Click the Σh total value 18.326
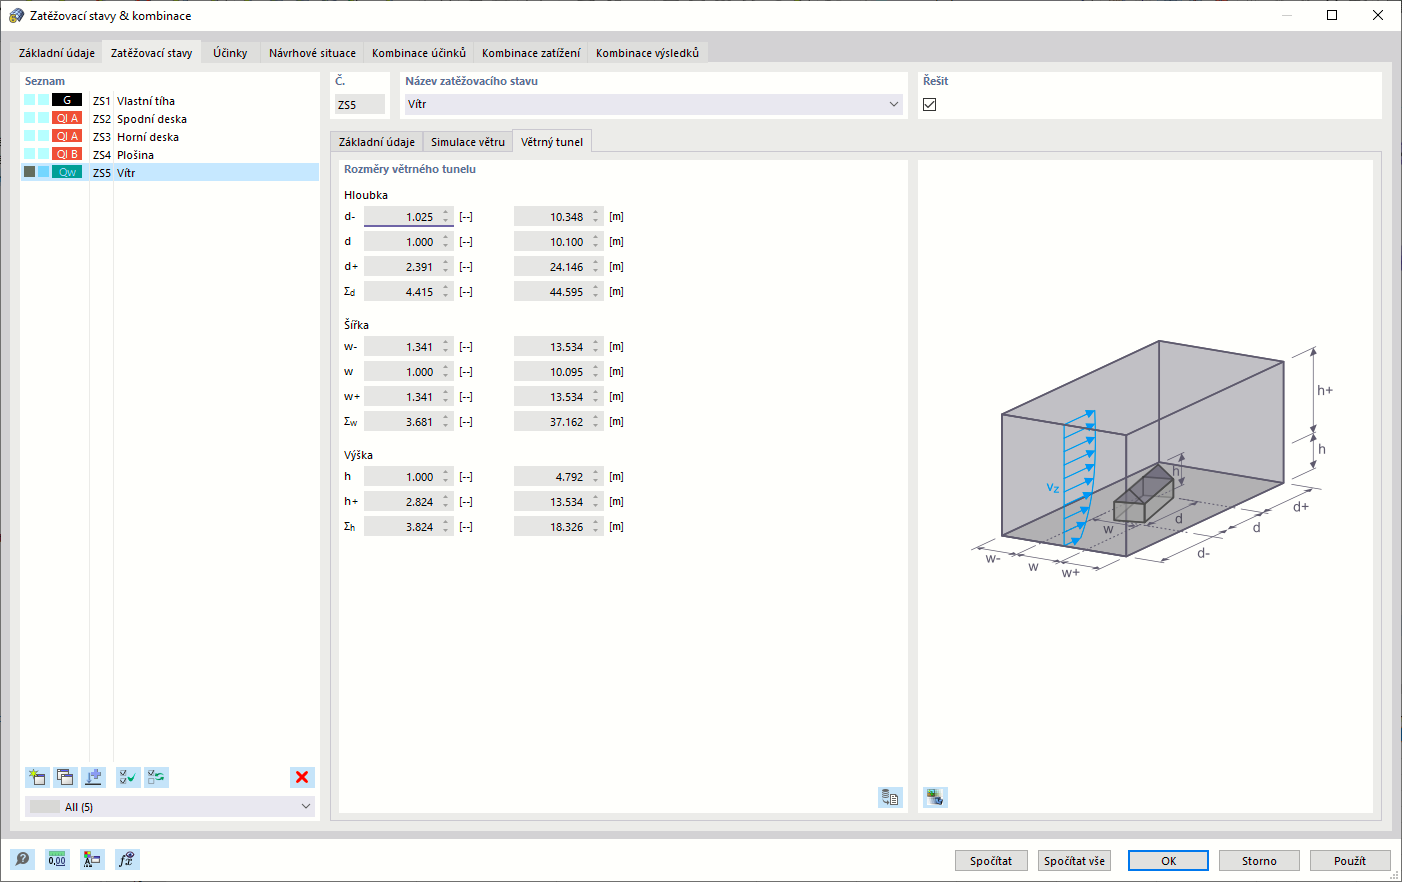Screen dimensions: 1402x882 click(558, 527)
